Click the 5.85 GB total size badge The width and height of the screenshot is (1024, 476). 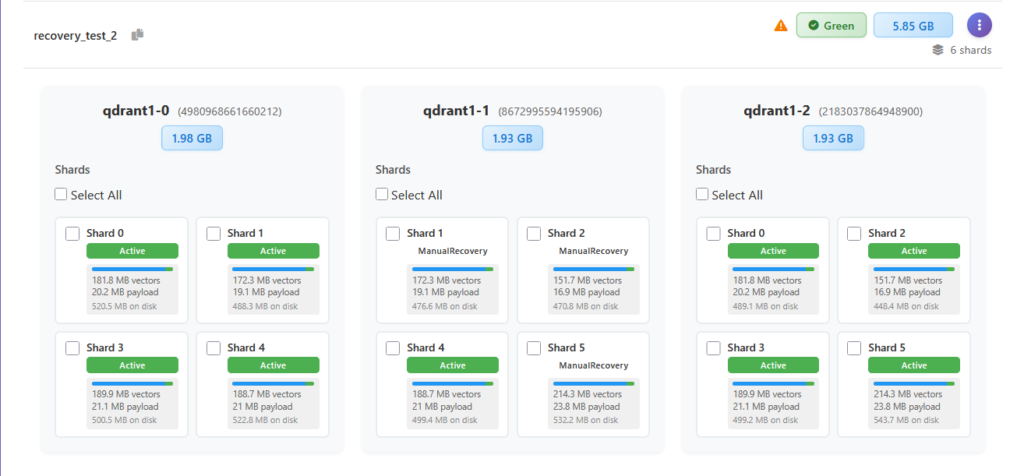912,25
